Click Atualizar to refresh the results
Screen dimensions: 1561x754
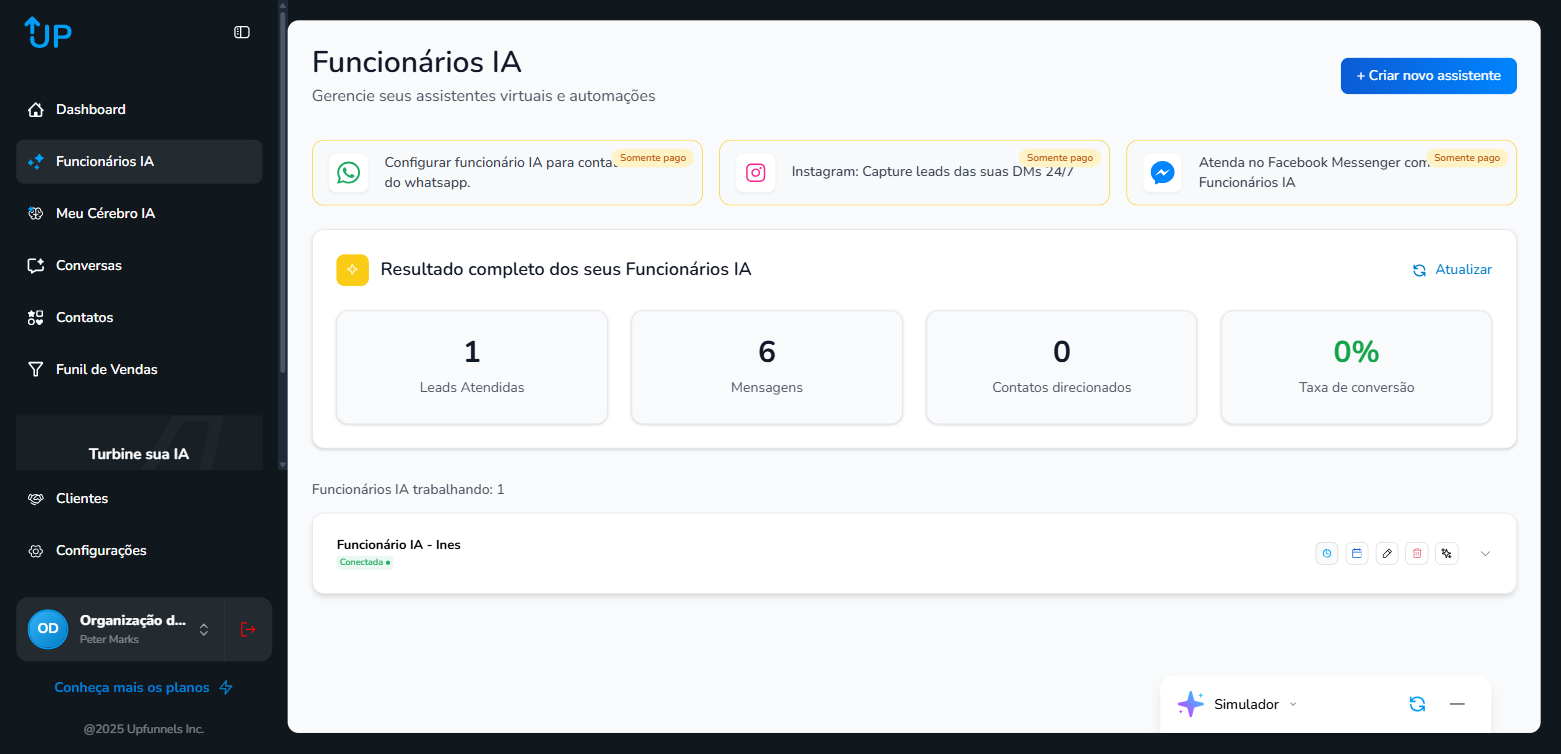1452,269
